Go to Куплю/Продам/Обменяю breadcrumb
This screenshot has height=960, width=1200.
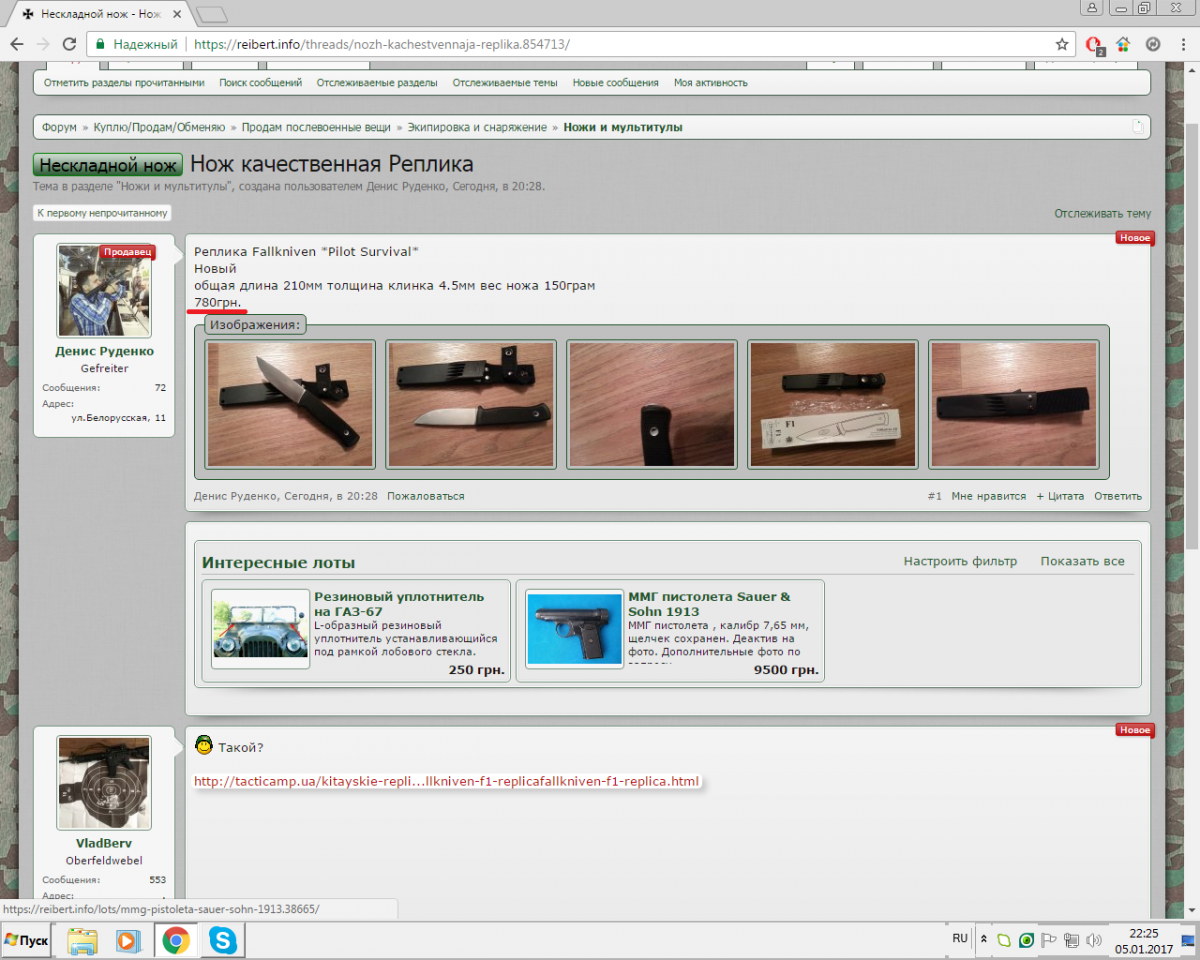(x=159, y=127)
